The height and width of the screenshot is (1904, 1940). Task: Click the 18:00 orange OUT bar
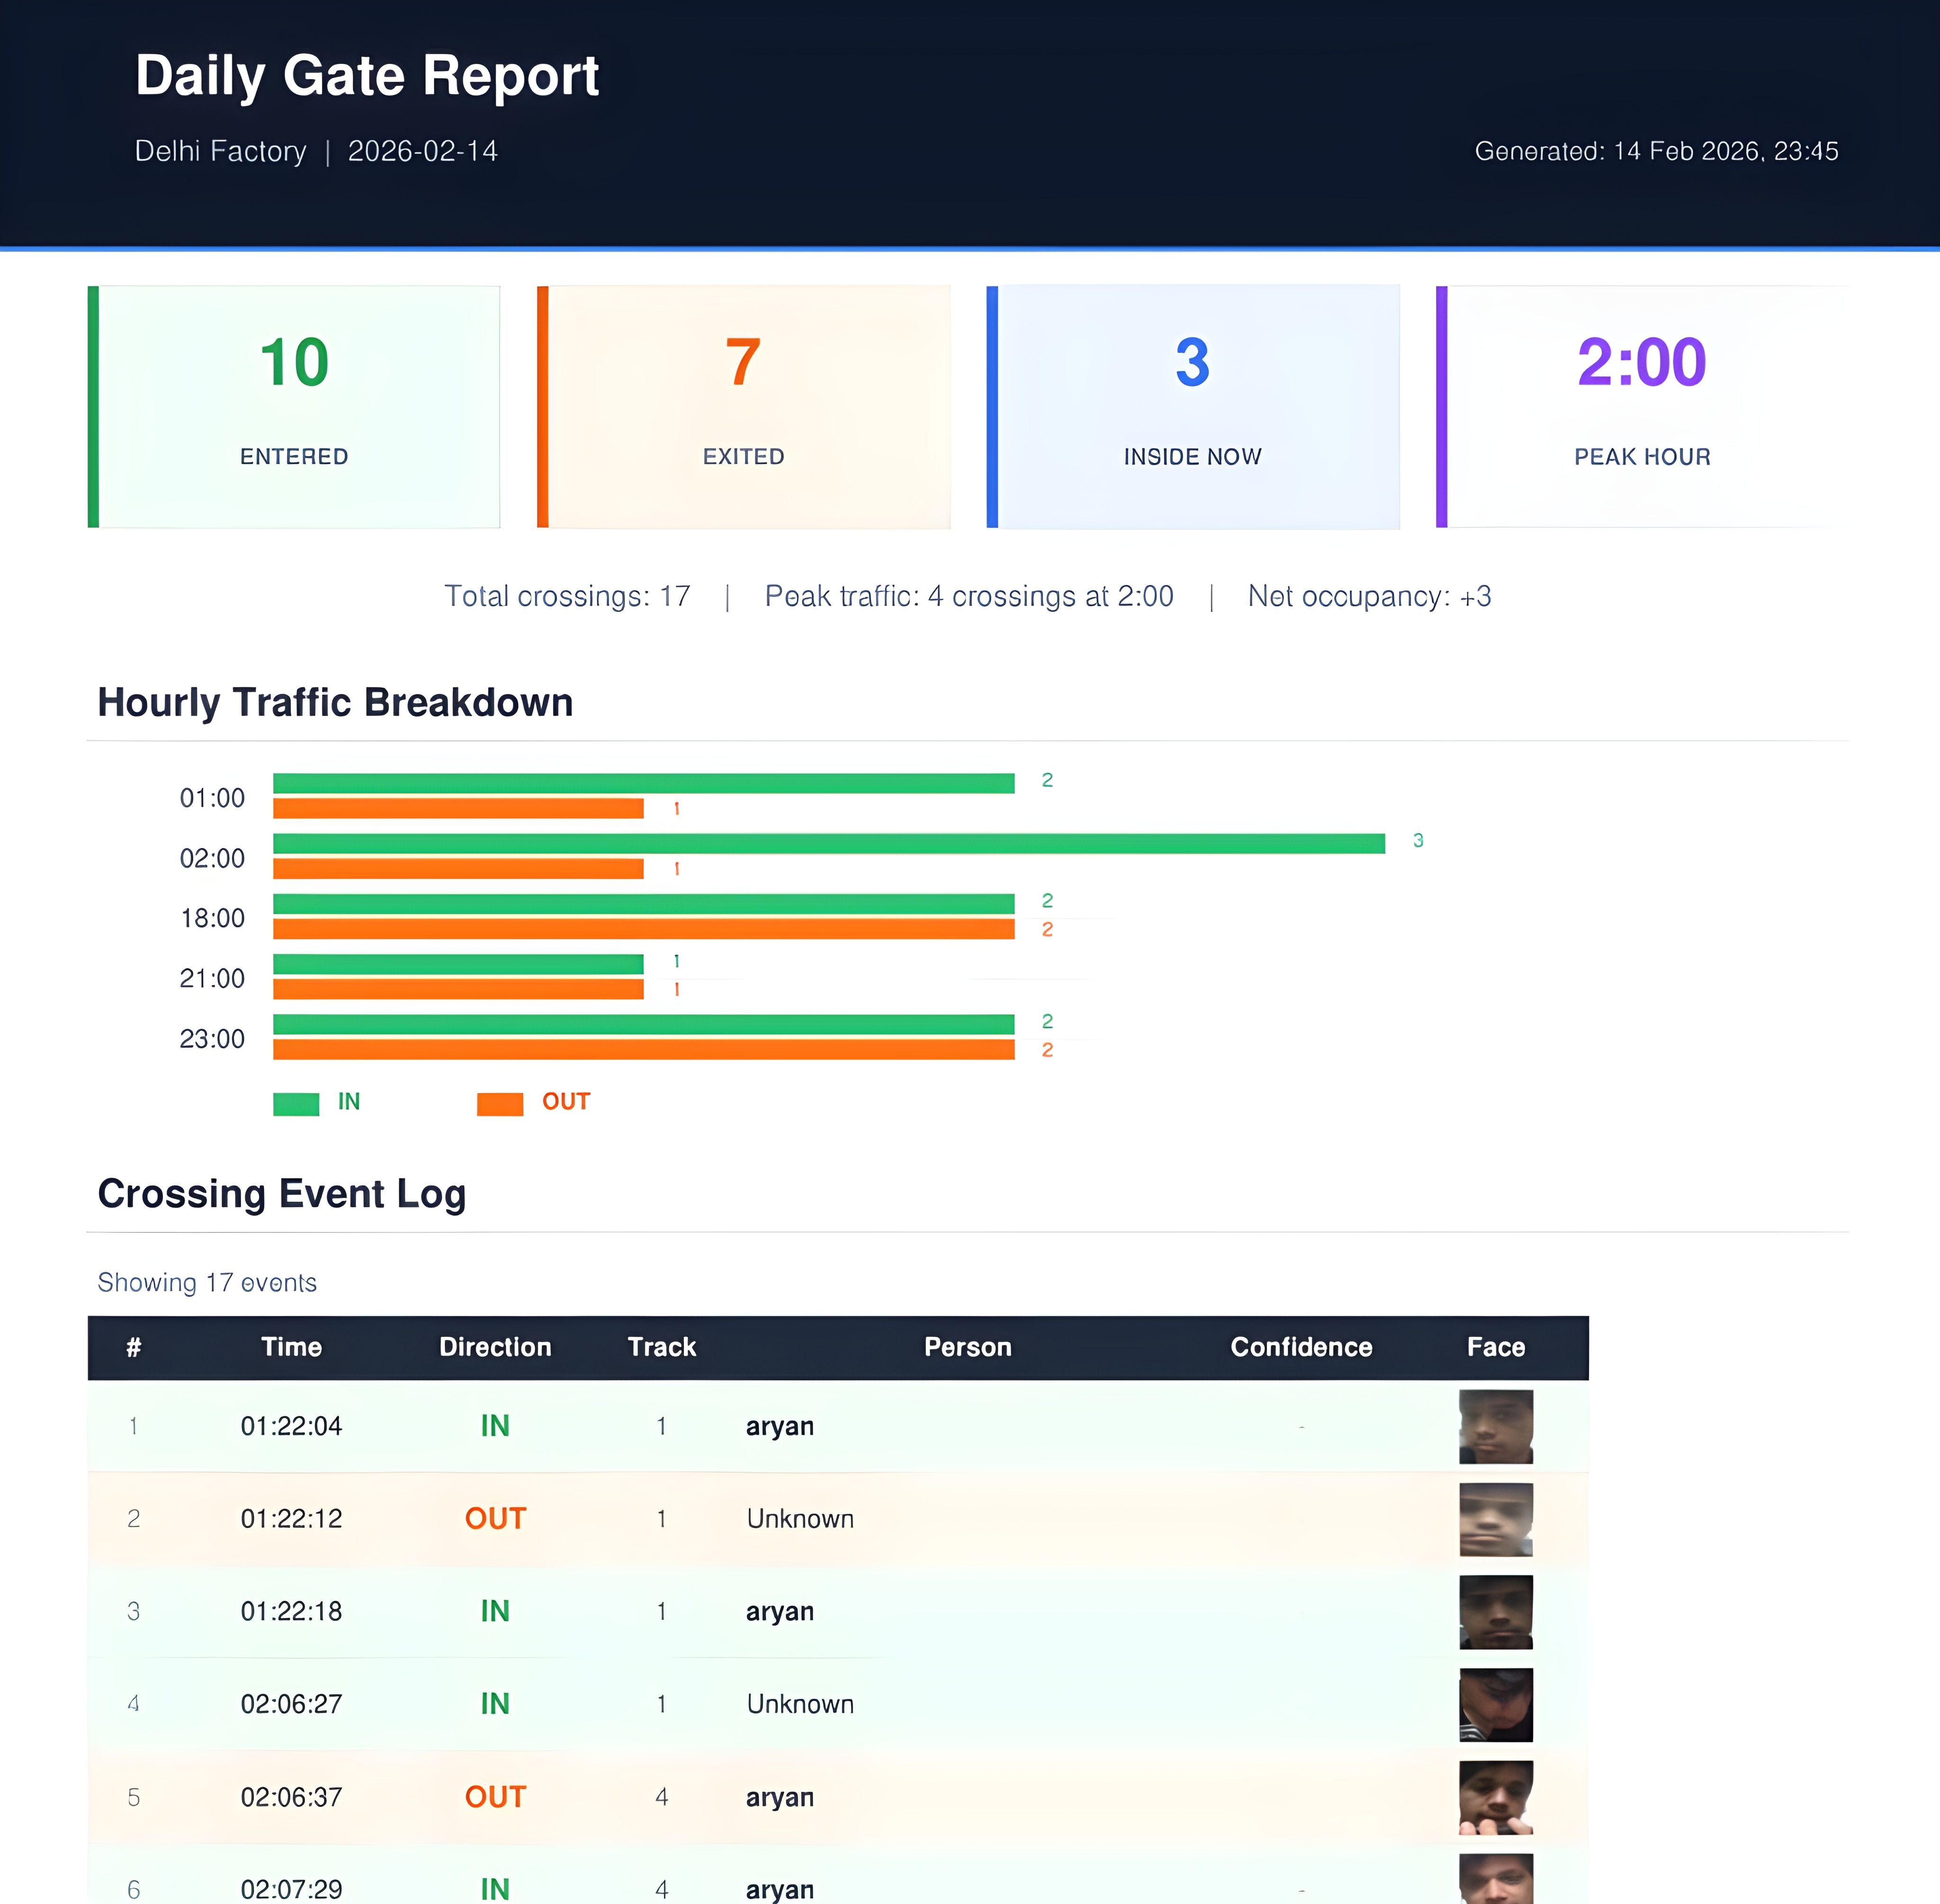point(643,929)
